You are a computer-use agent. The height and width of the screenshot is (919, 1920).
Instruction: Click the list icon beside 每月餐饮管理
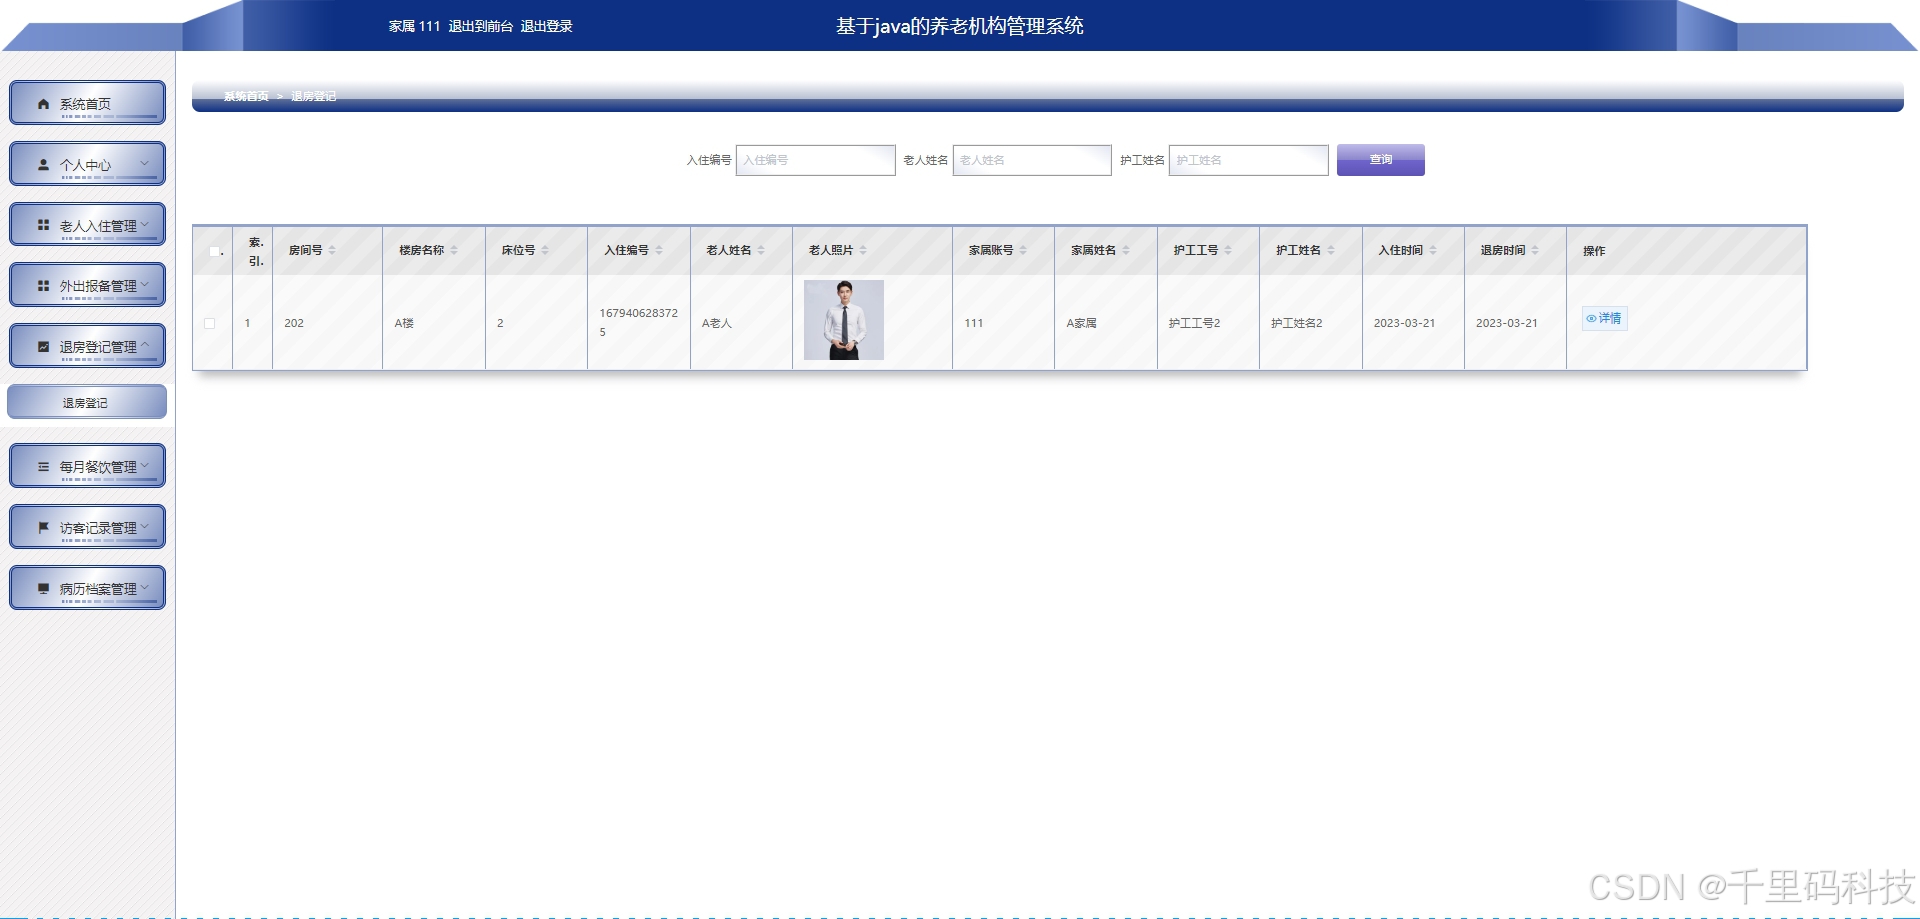[43, 467]
